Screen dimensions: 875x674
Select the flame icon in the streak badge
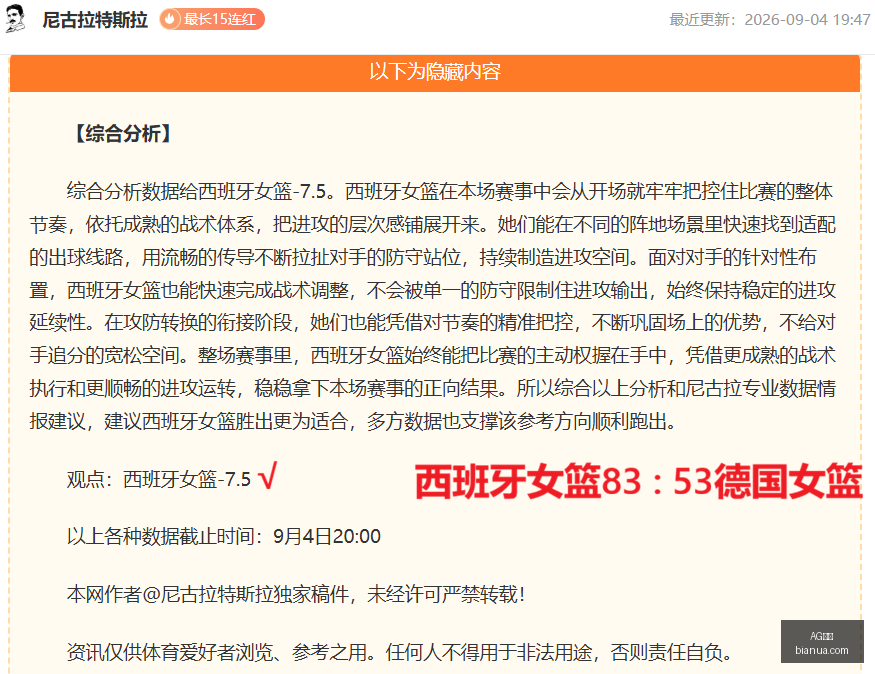[170, 20]
